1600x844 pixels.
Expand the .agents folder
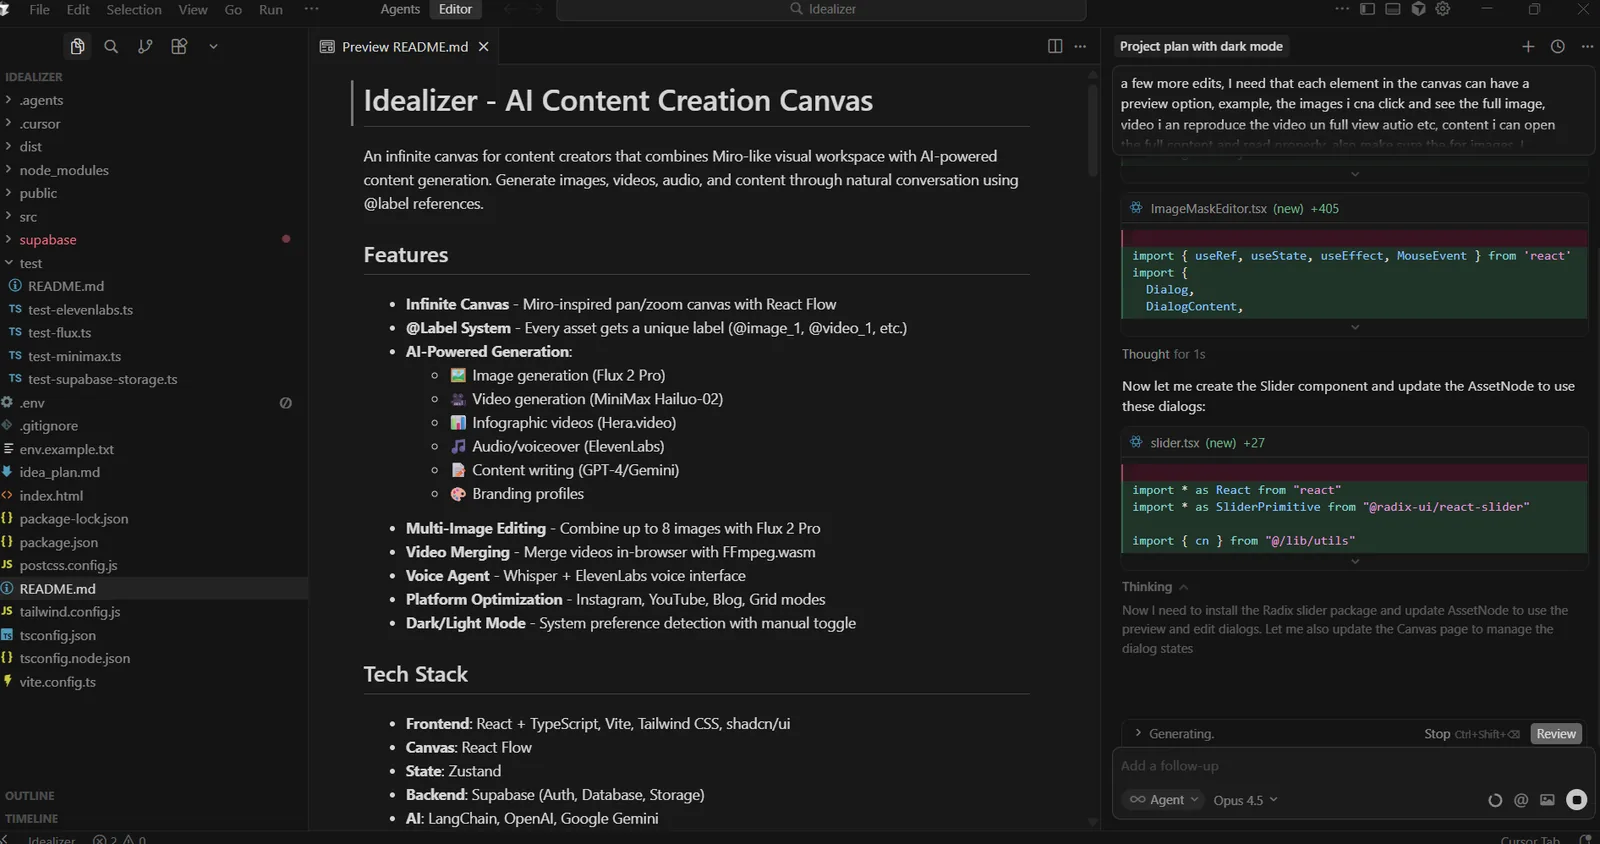(40, 100)
